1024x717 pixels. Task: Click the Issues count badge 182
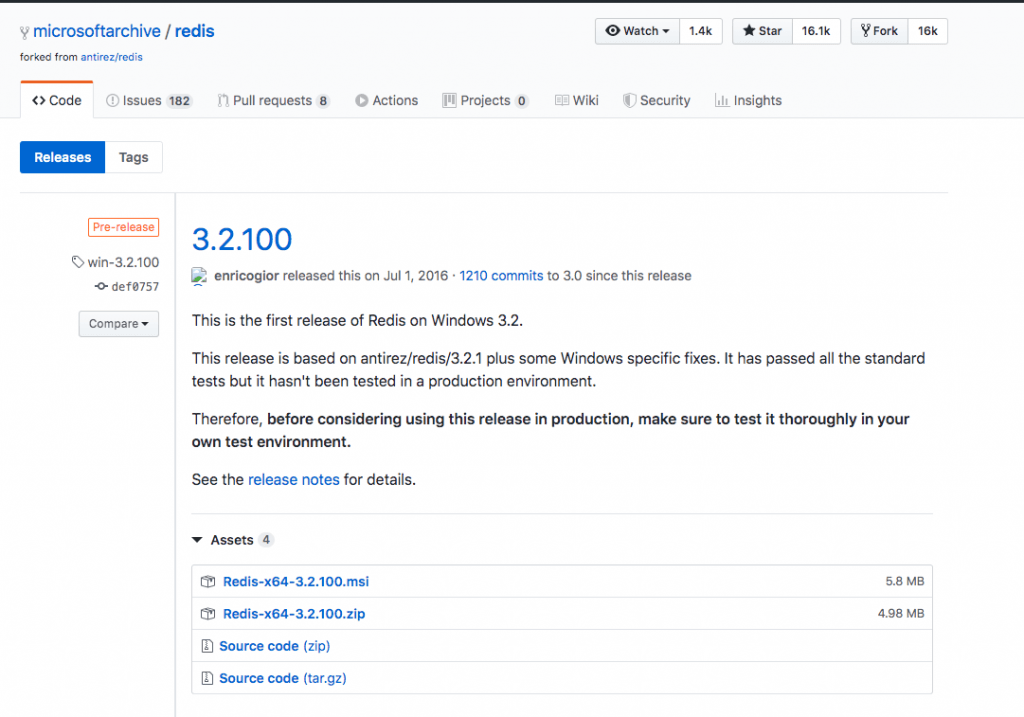pos(179,101)
